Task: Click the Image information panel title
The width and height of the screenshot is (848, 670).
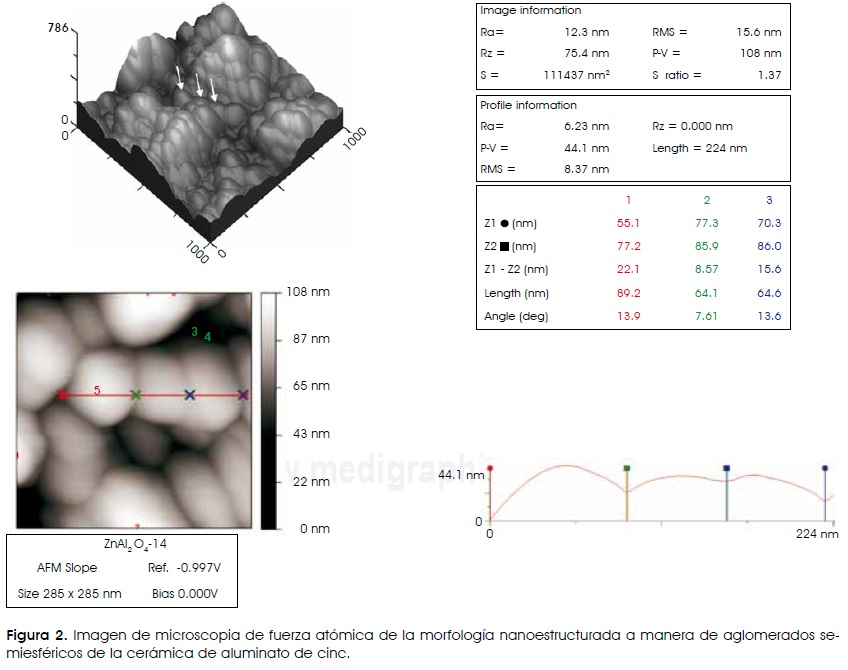Action: point(530,11)
